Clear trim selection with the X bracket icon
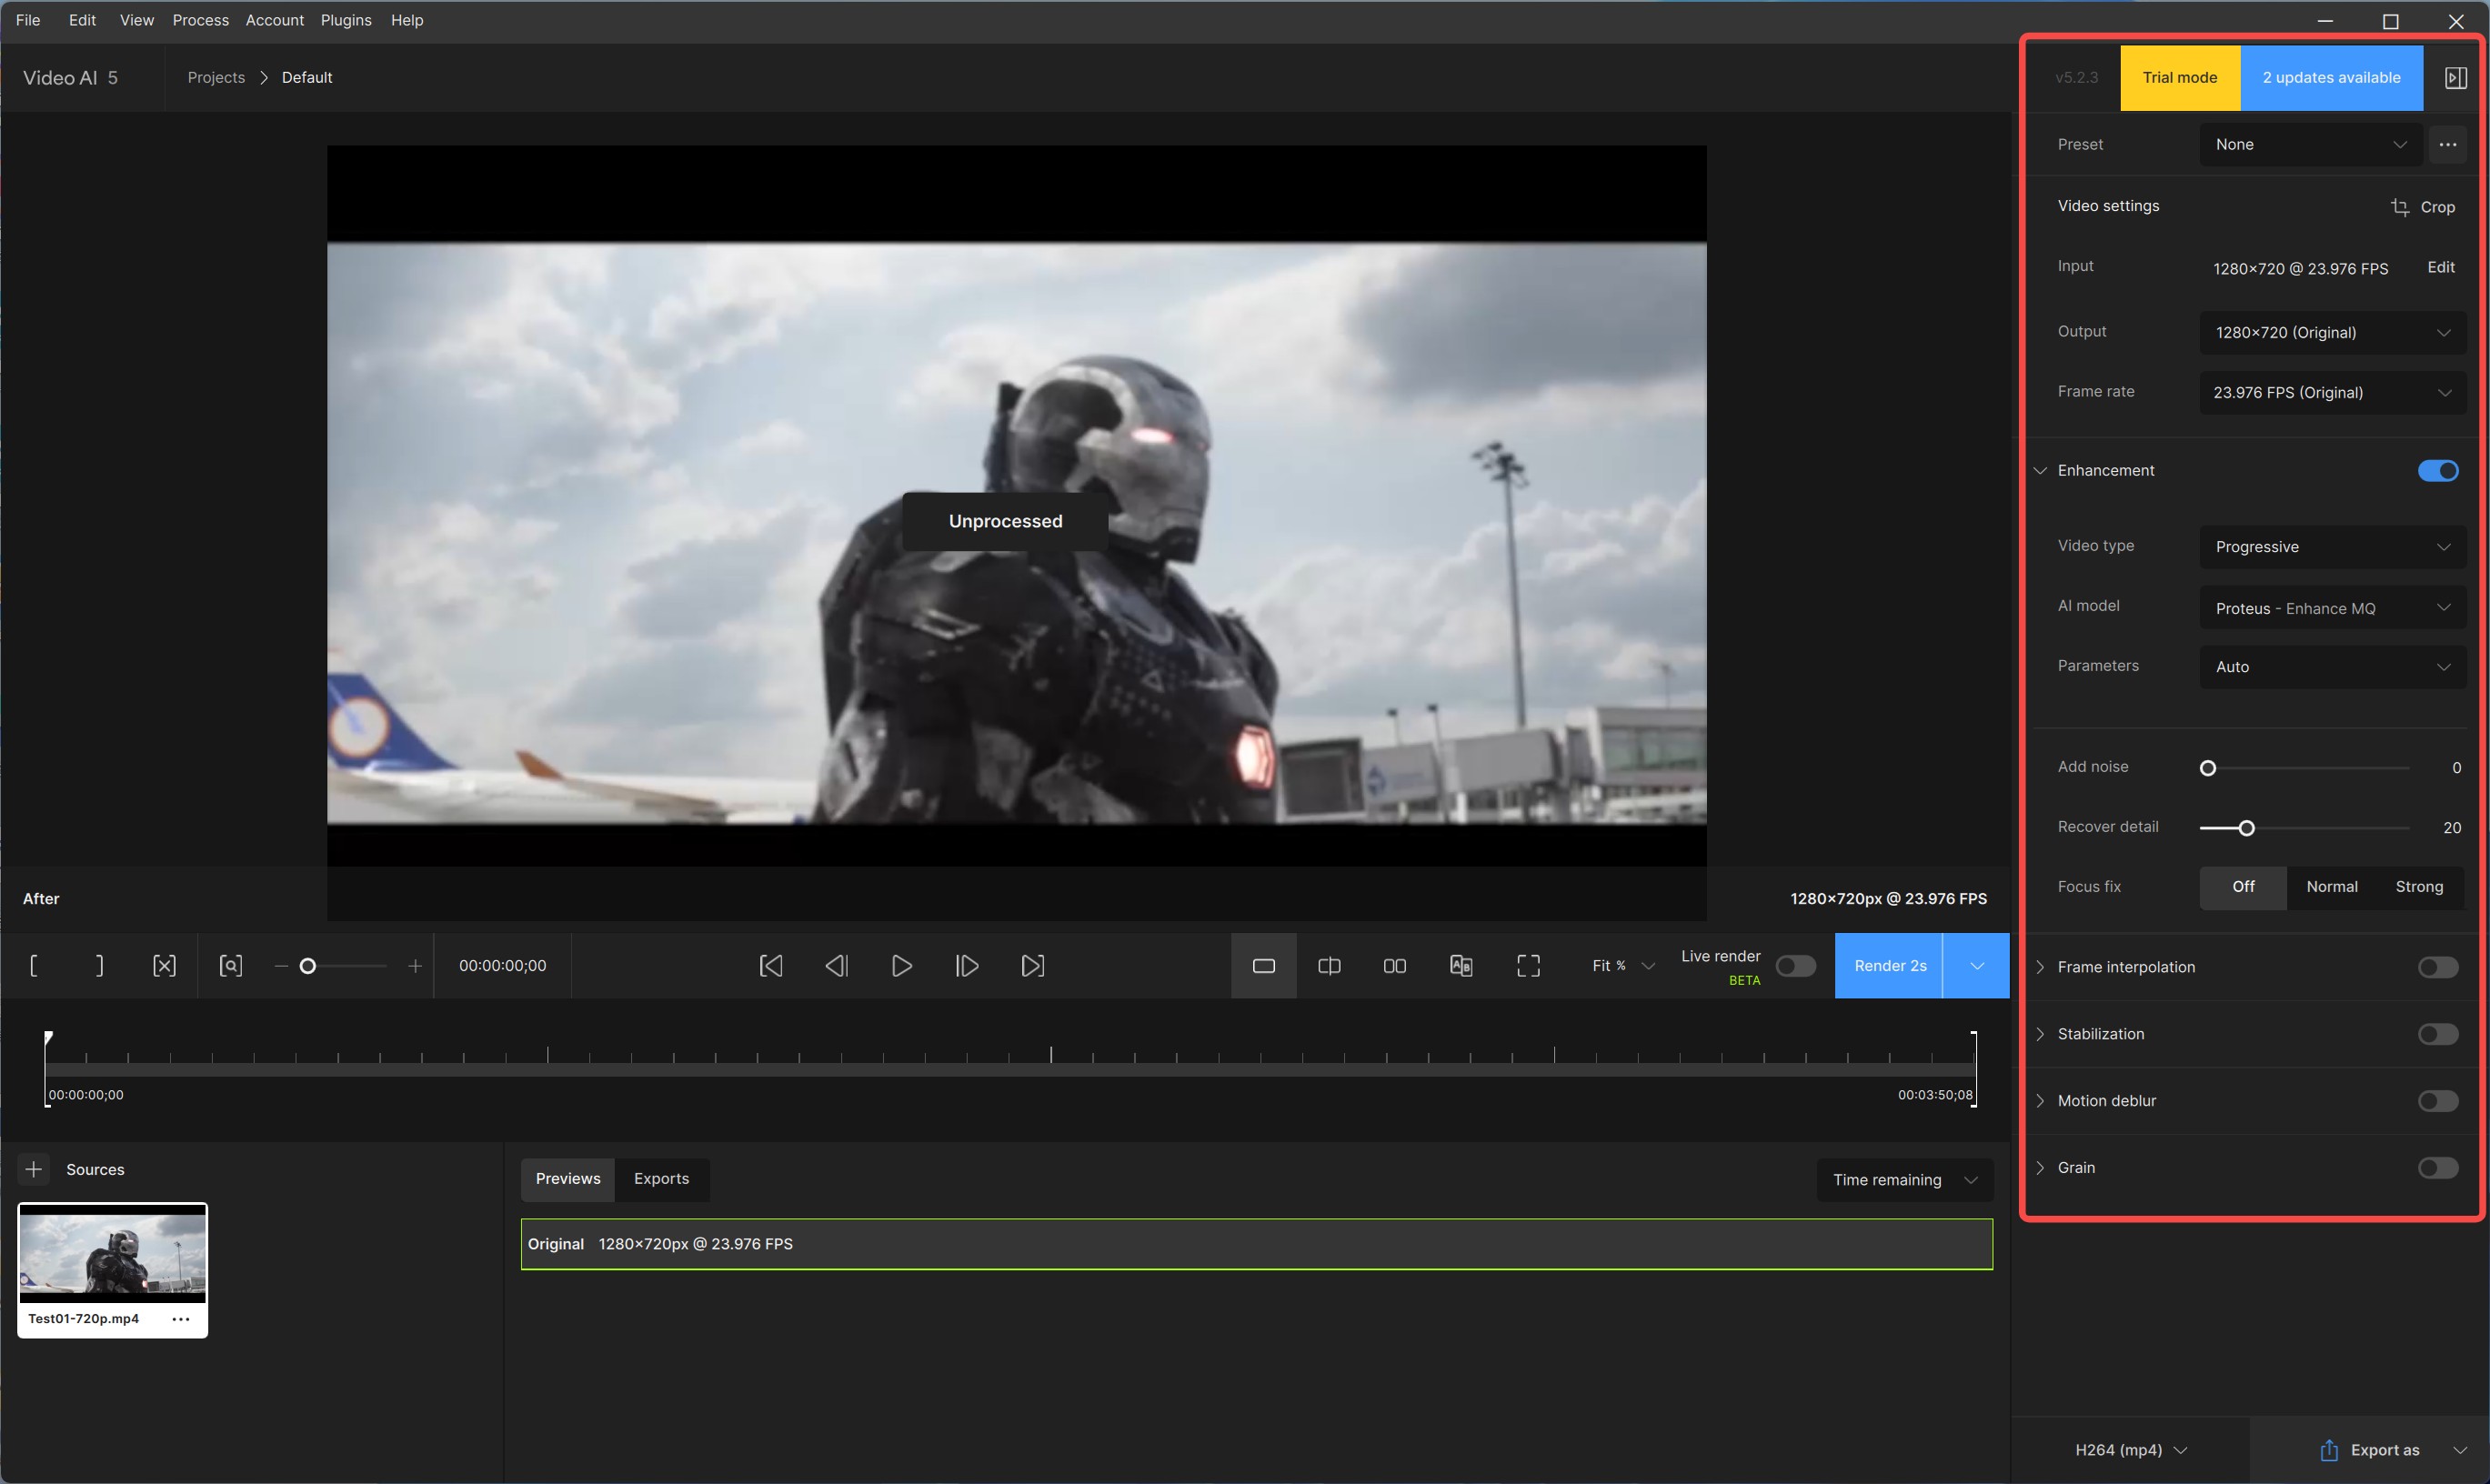Viewport: 2490px width, 1484px height. [164, 965]
